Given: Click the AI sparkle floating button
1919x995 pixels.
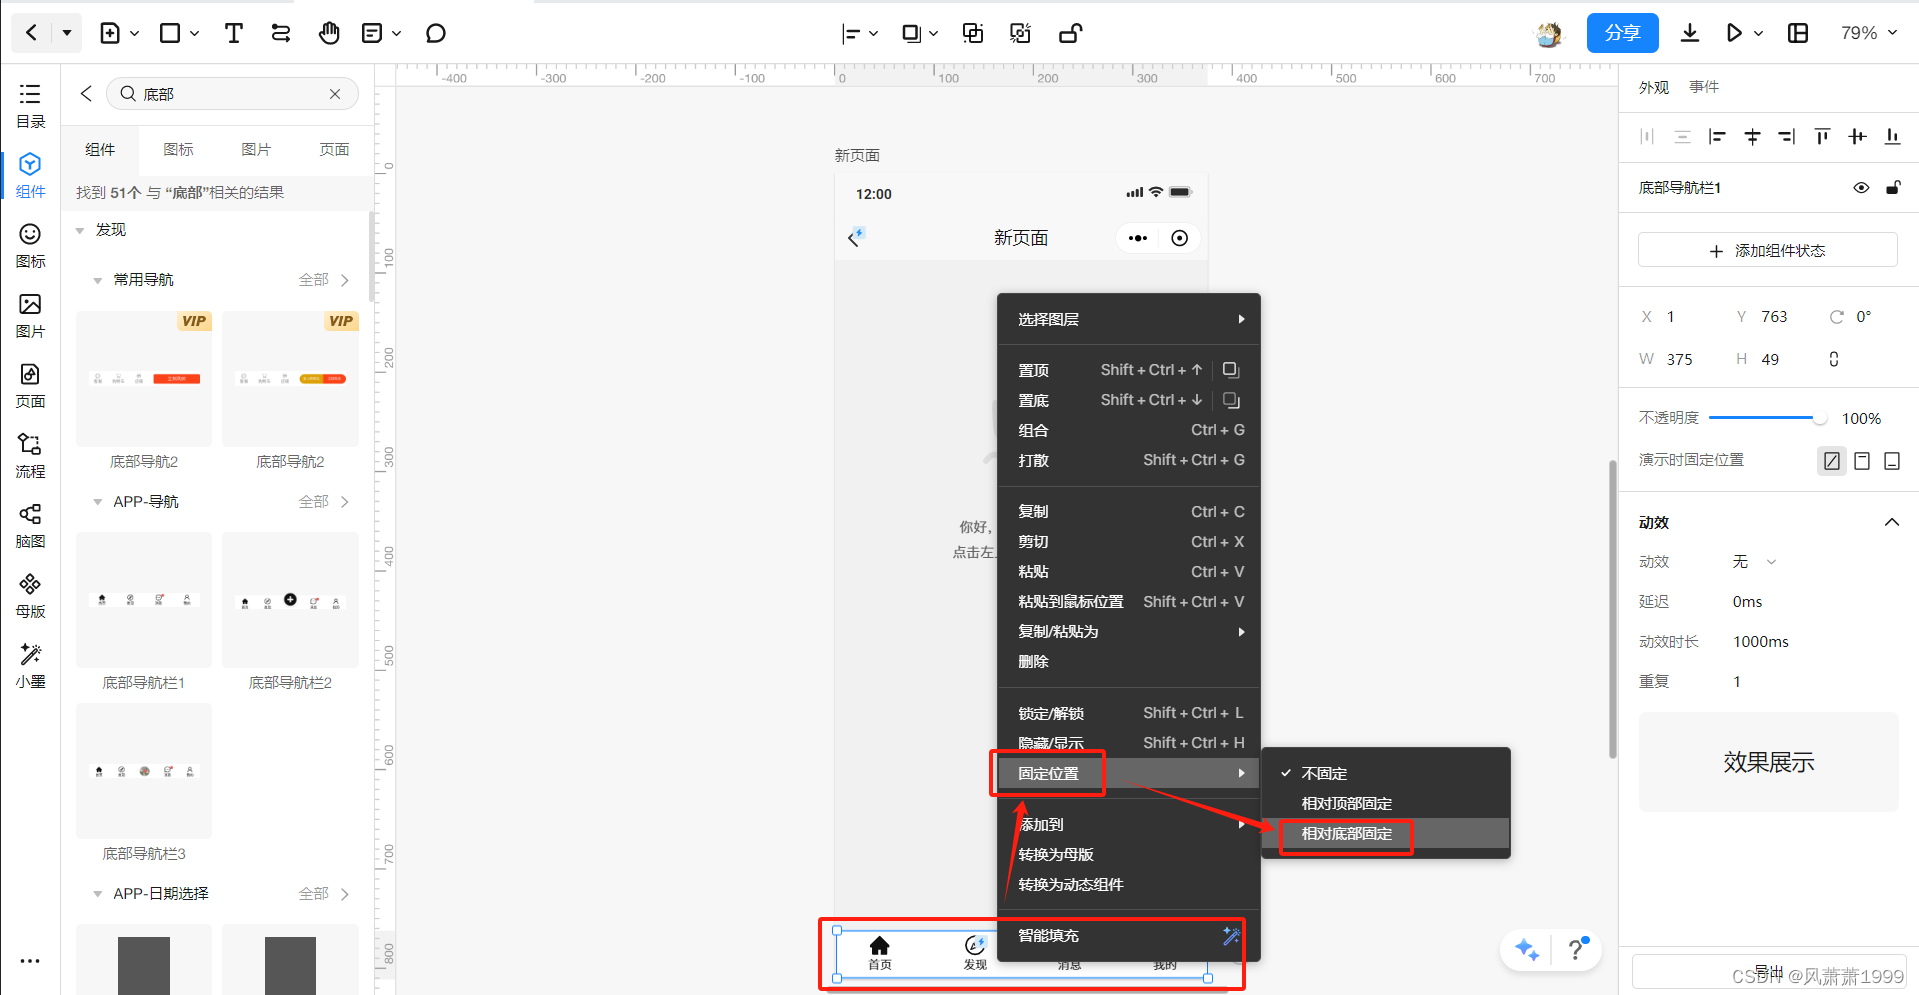Looking at the screenshot, I should point(1527,949).
